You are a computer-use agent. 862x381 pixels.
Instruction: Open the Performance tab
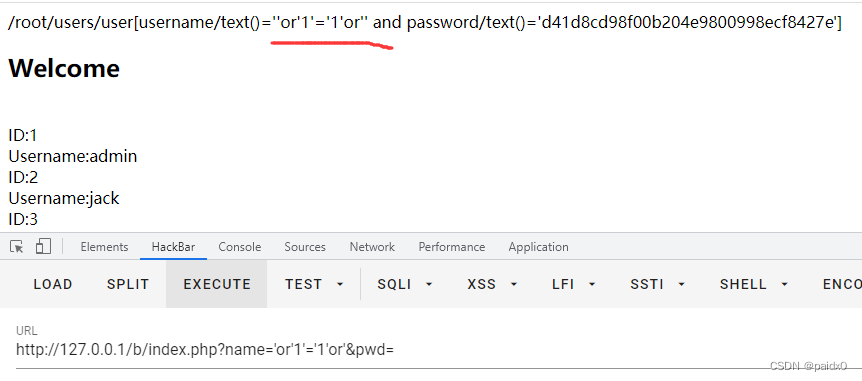(x=451, y=247)
